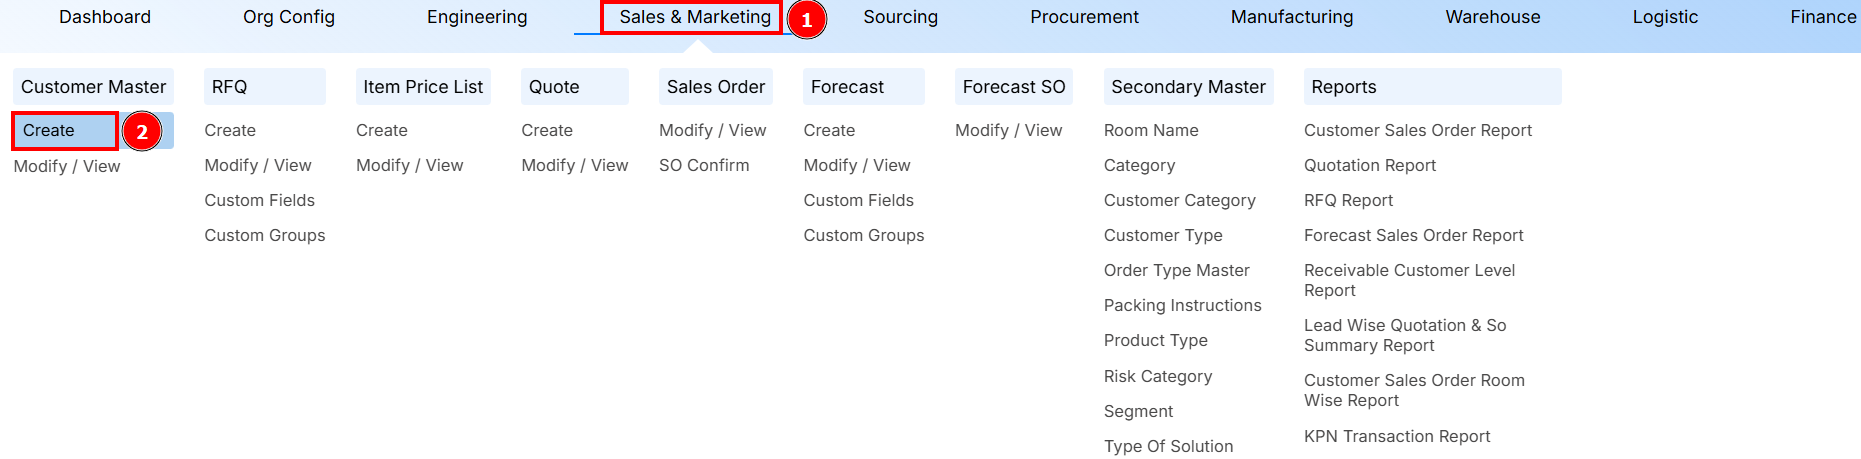Viewport: 1861px width, 459px height.
Task: Select Custom Fields under RFQ
Action: coord(259,200)
